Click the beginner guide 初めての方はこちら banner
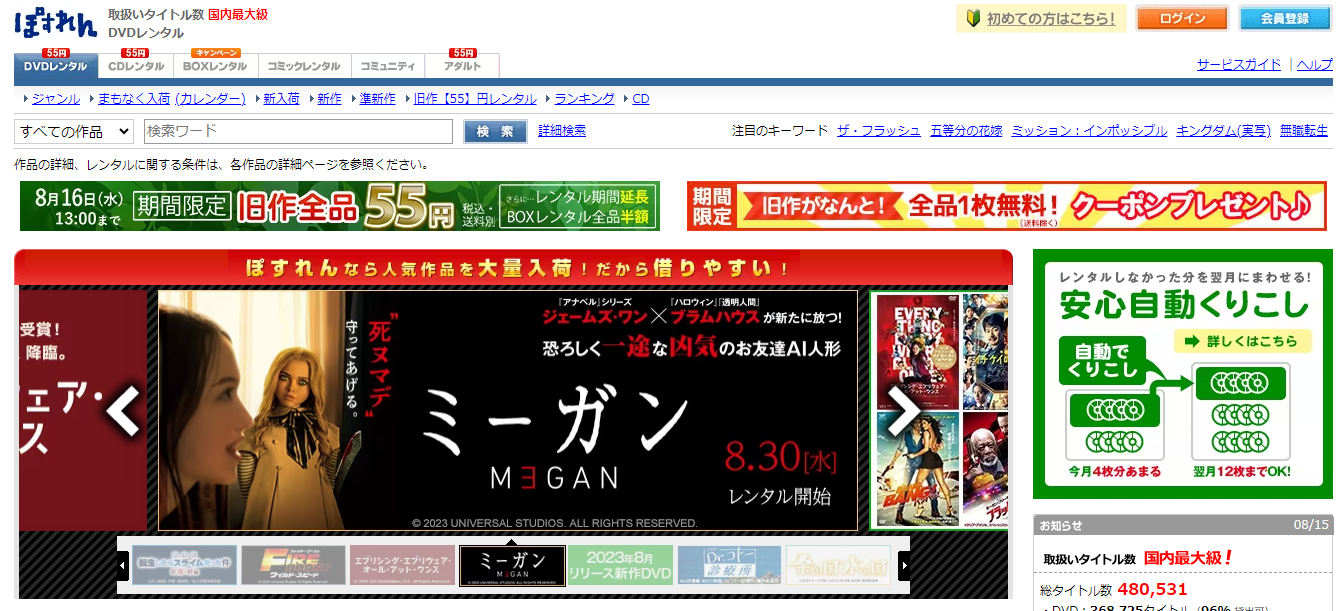The height and width of the screenshot is (611, 1343). tap(1041, 19)
